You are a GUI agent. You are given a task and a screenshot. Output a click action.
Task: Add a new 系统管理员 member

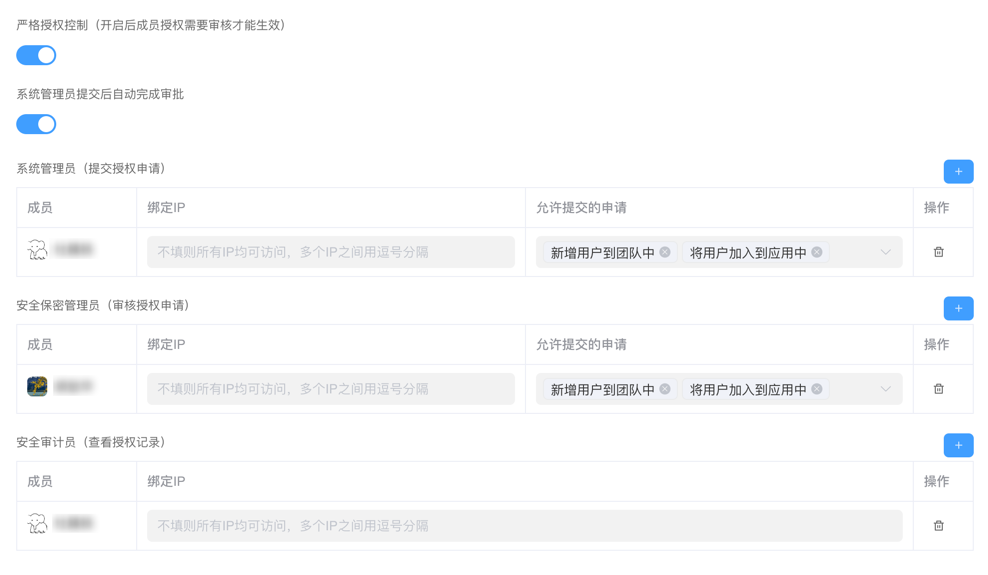pyautogui.click(x=957, y=172)
